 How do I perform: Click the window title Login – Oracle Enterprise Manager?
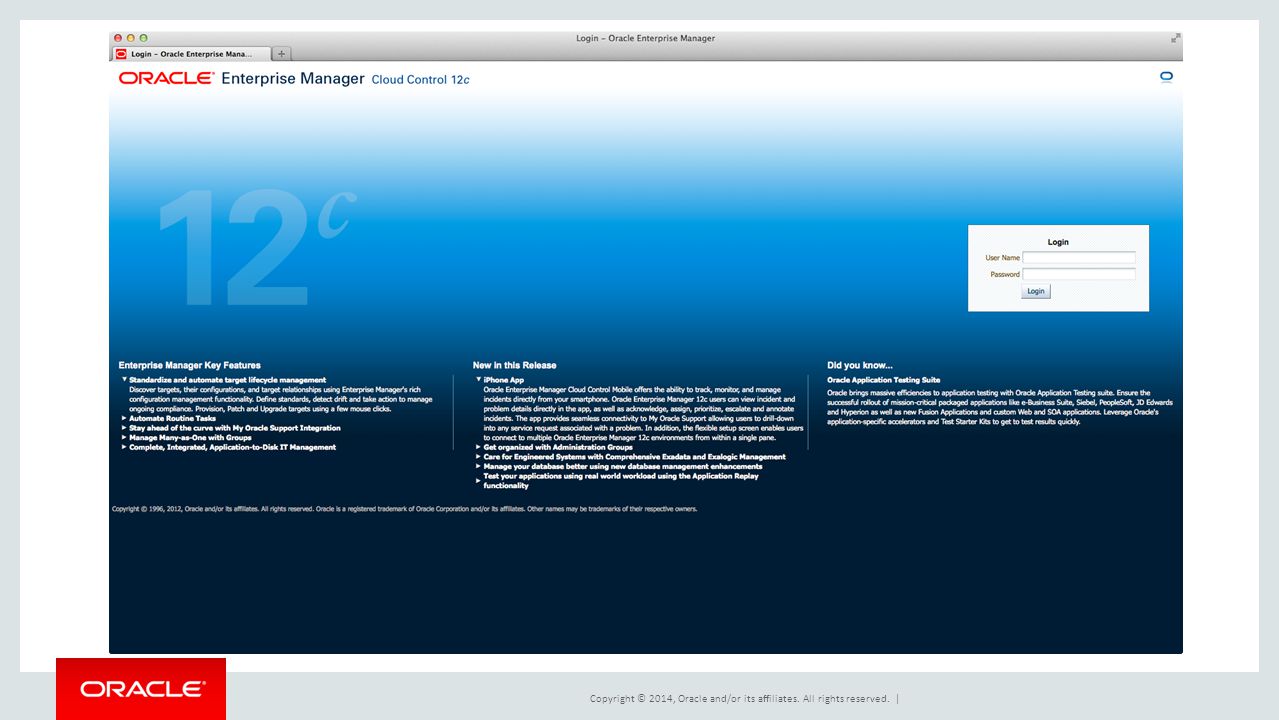coord(645,38)
